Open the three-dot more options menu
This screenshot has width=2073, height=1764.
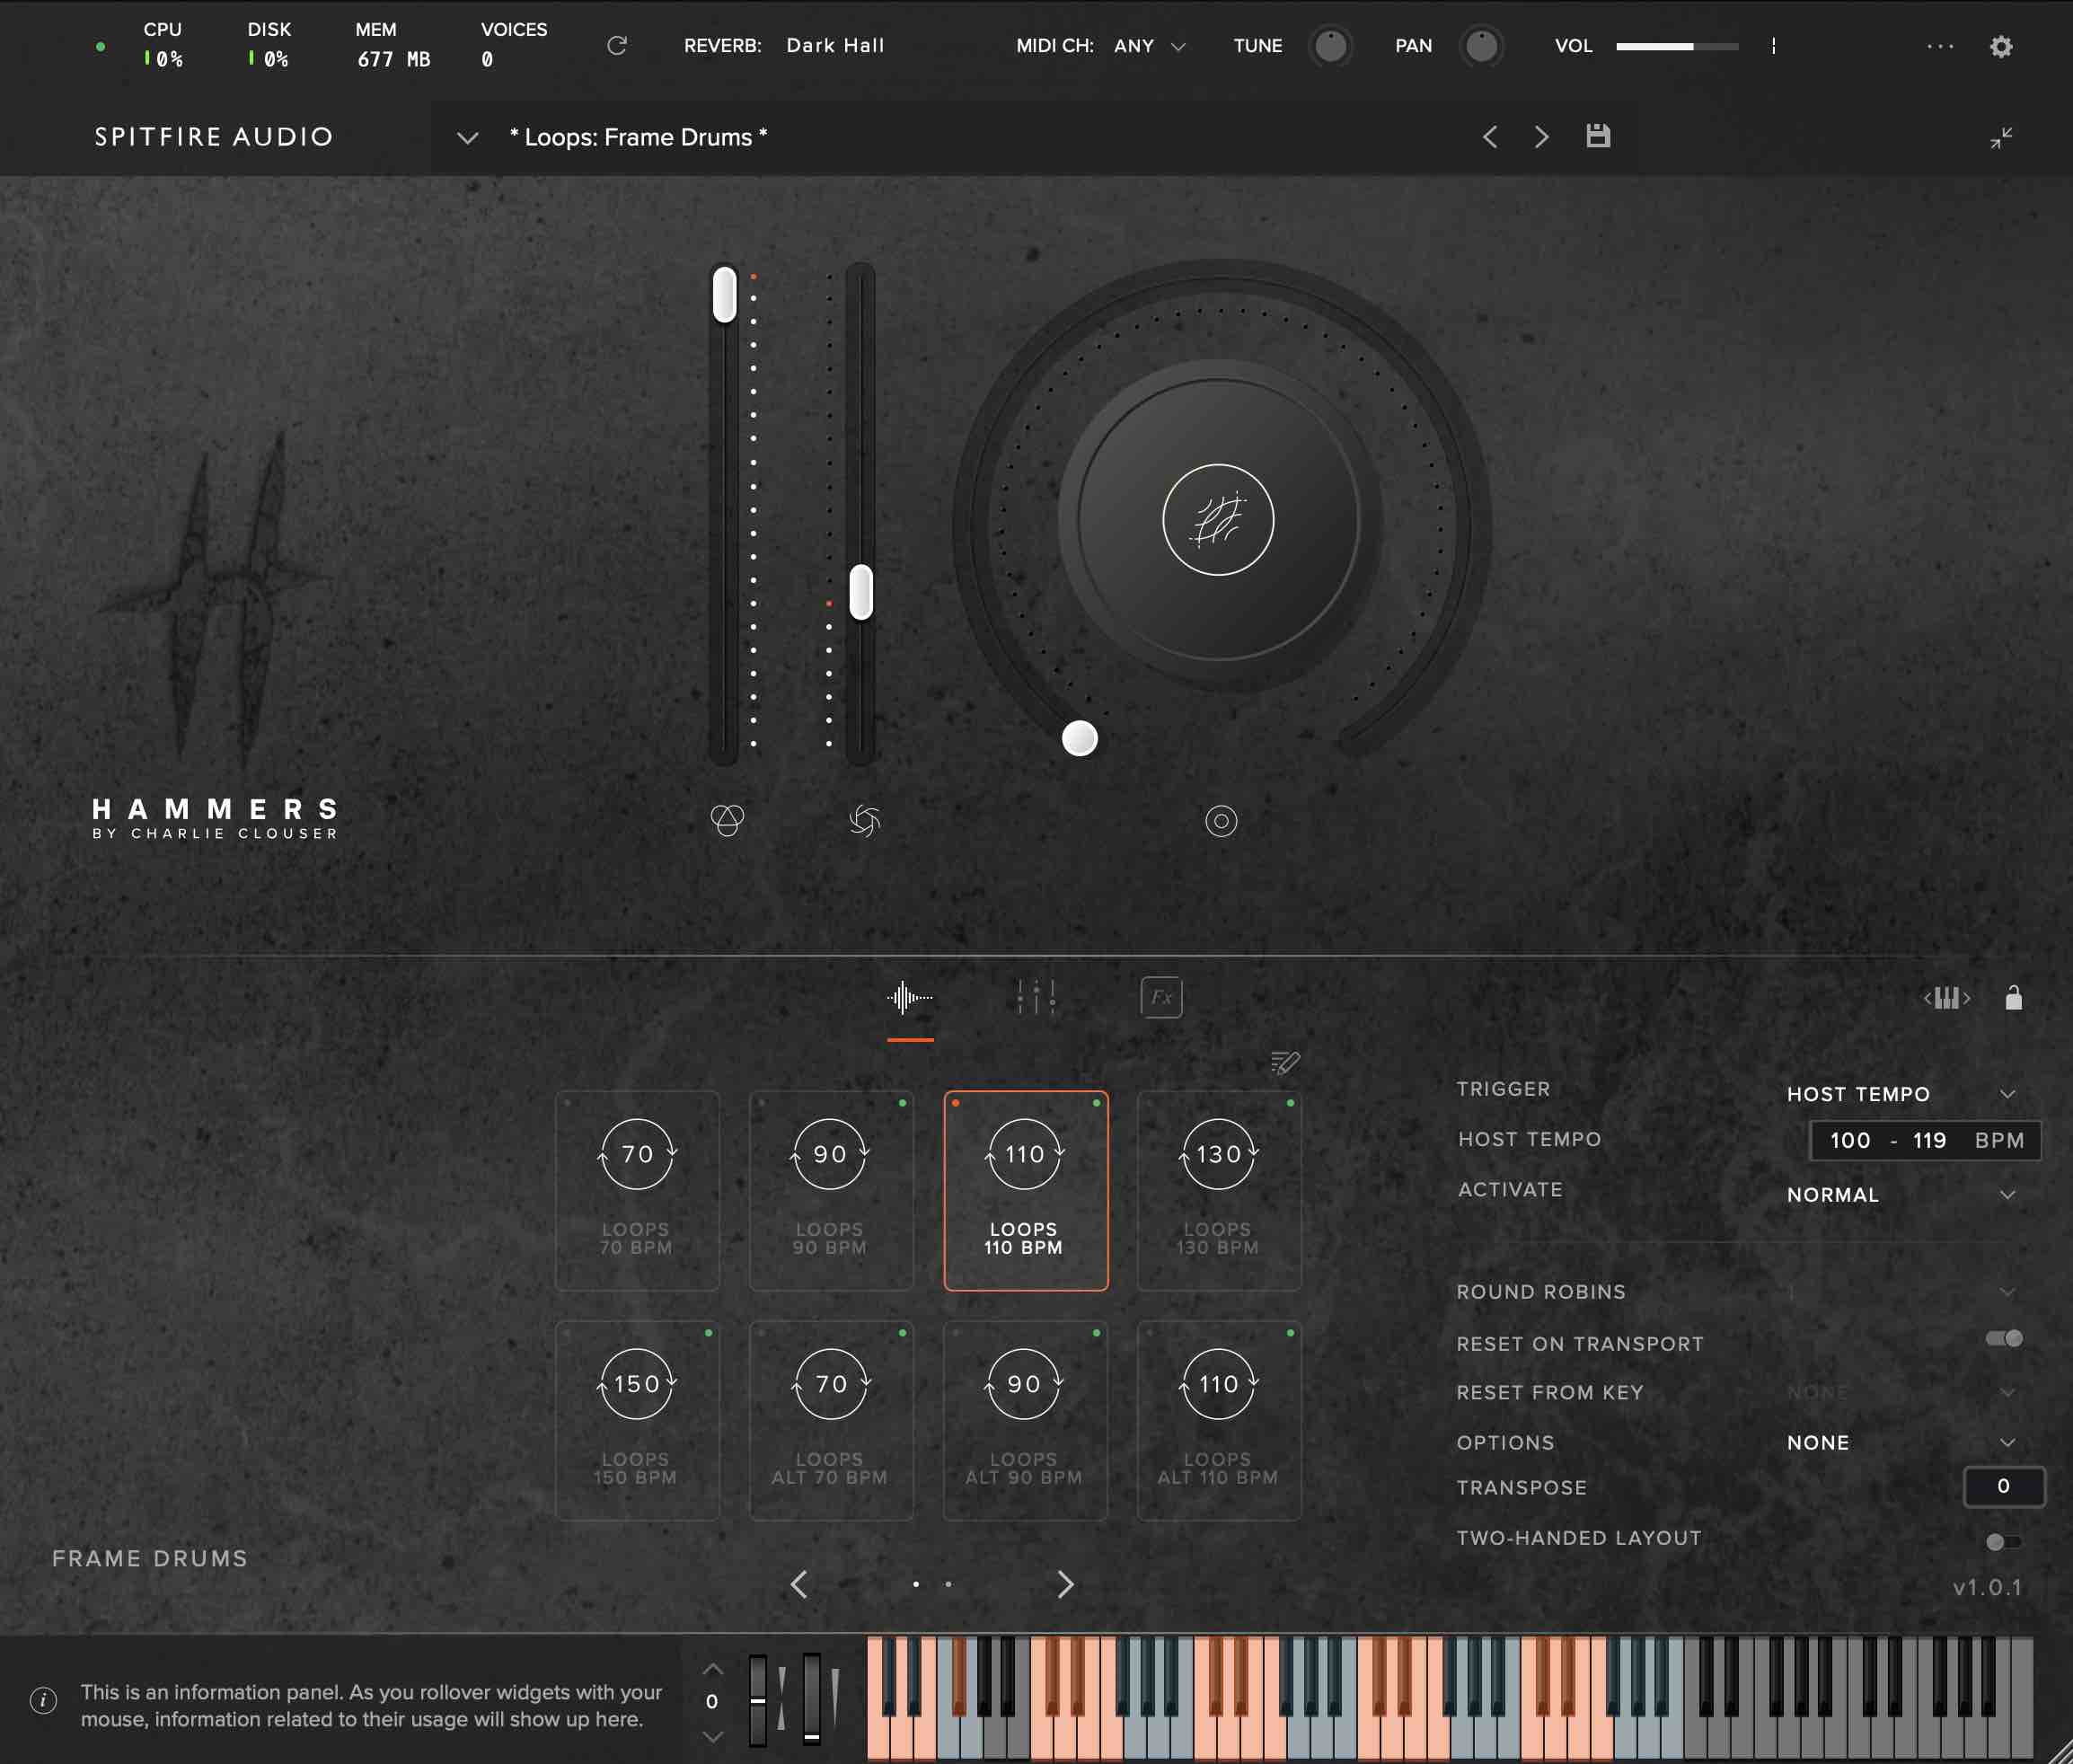(1940, 46)
